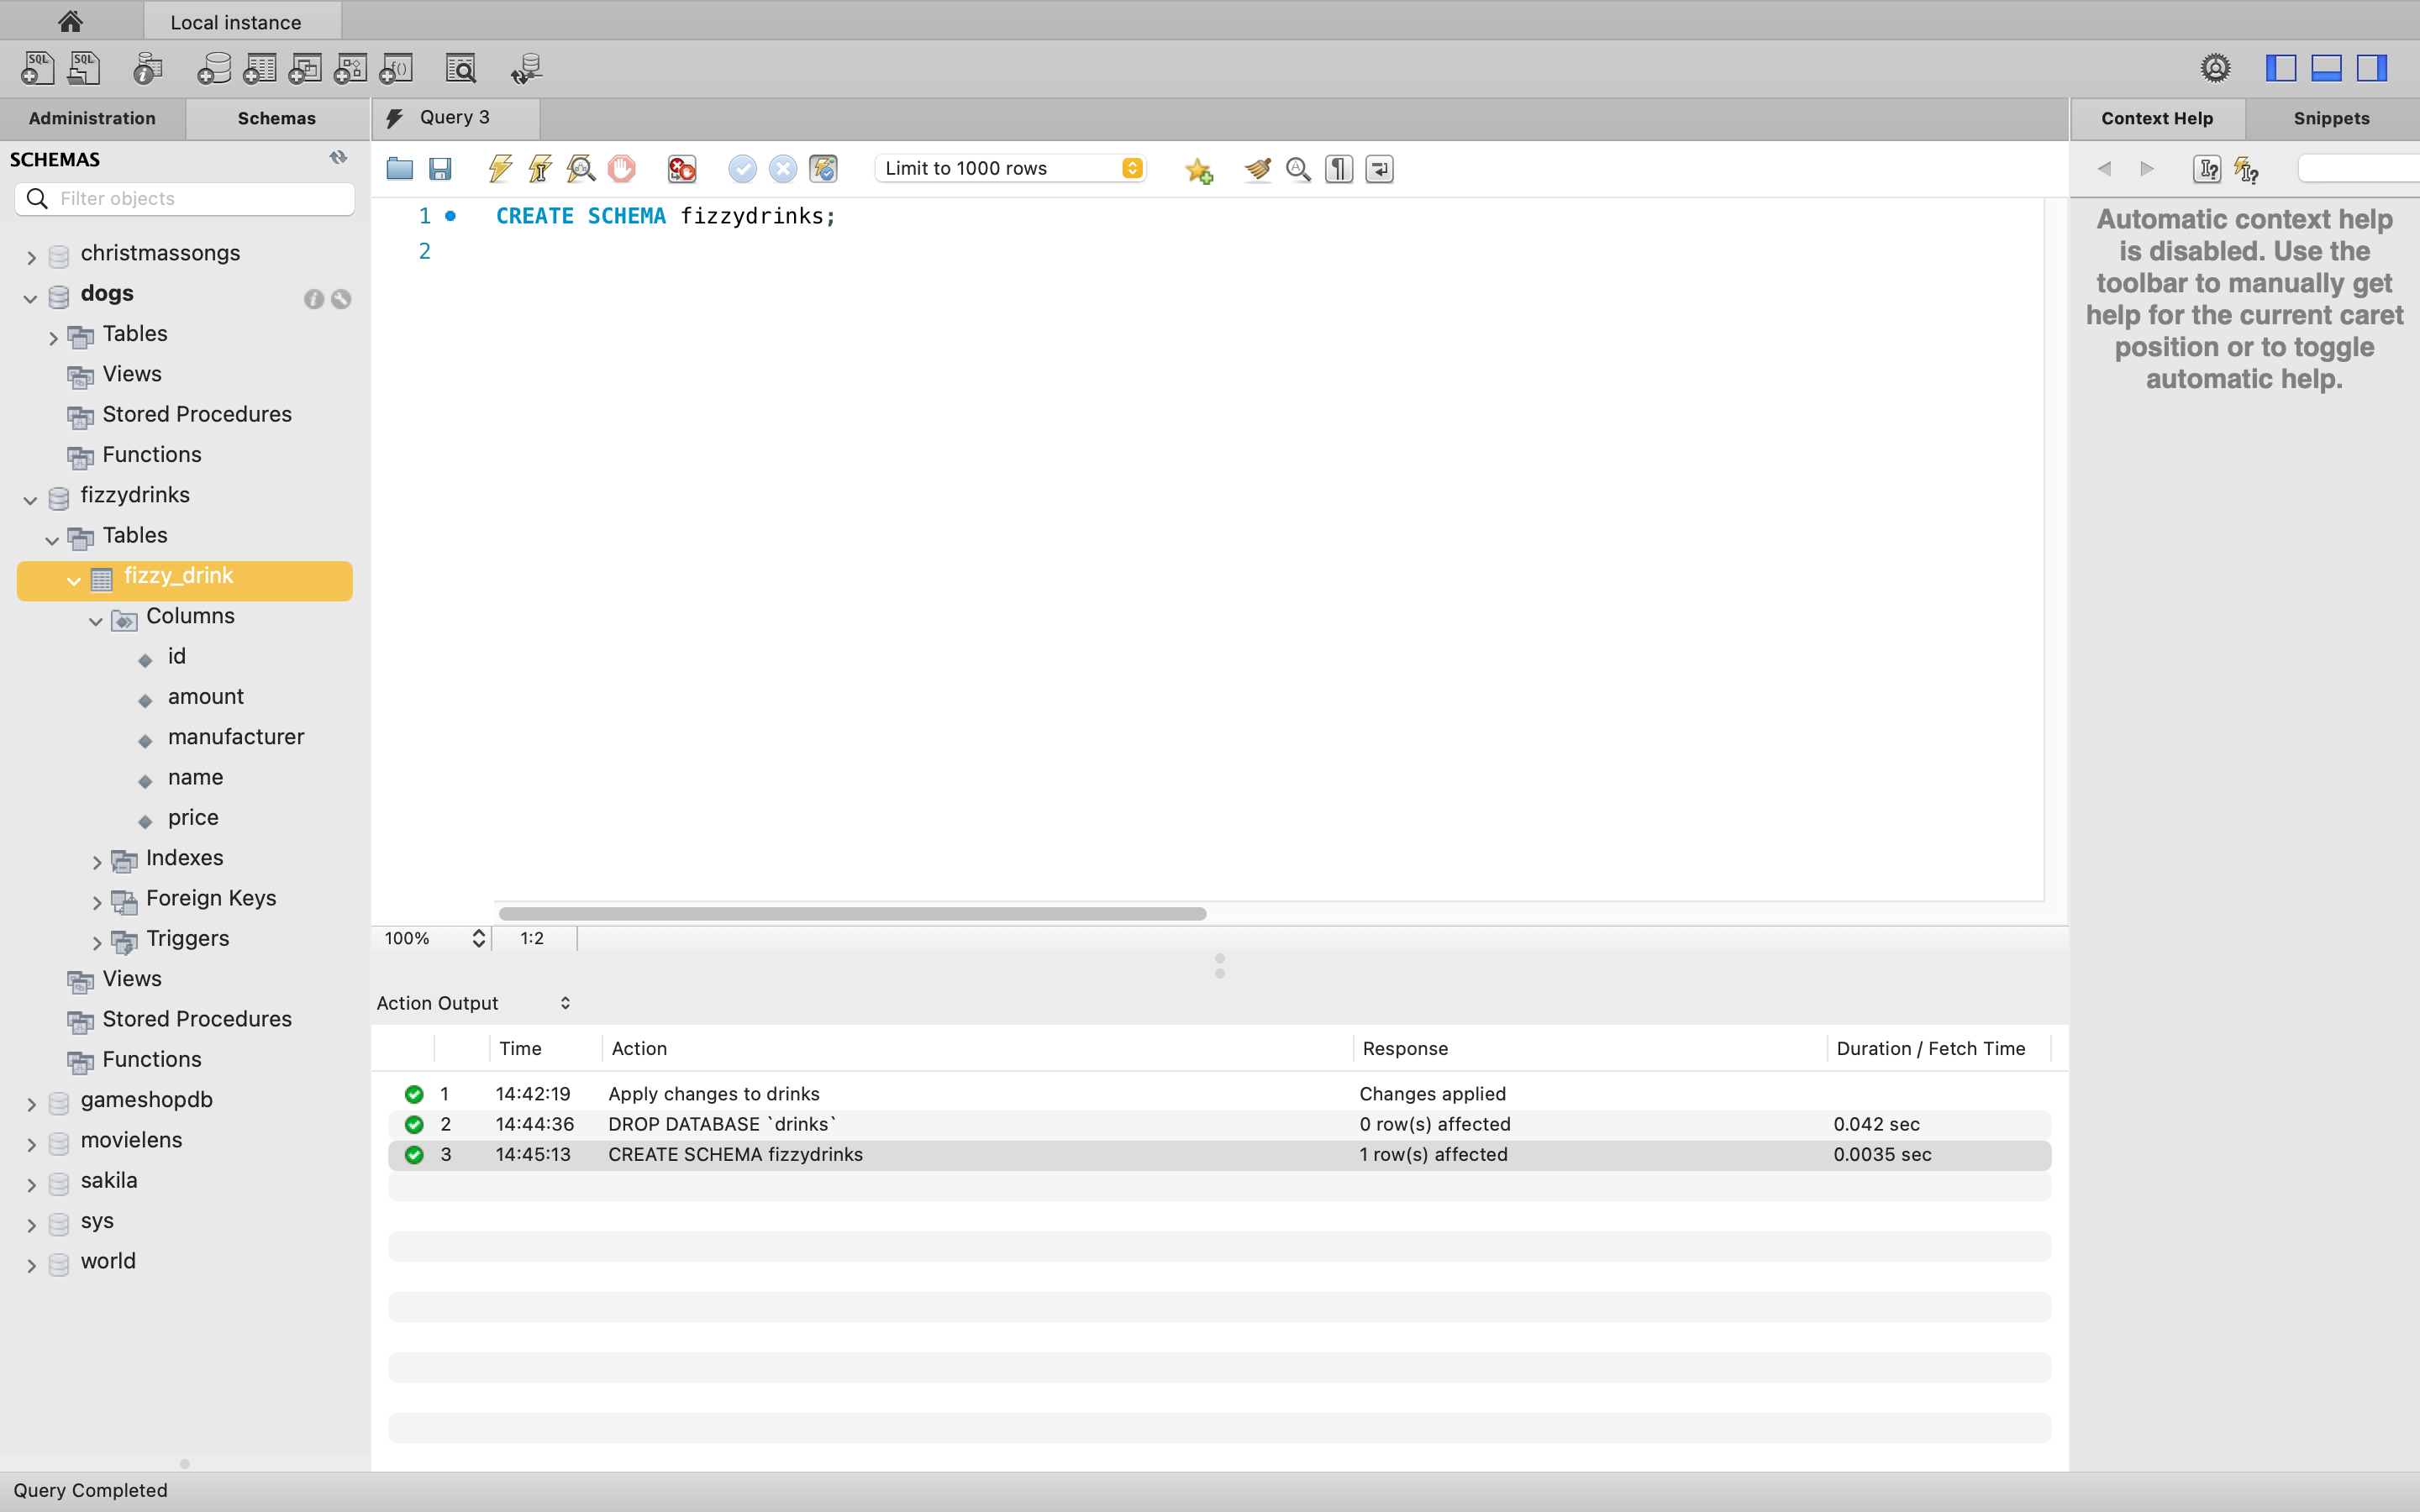The image size is (2420, 1512).
Task: Click the Save script floppy disk icon
Action: point(440,168)
